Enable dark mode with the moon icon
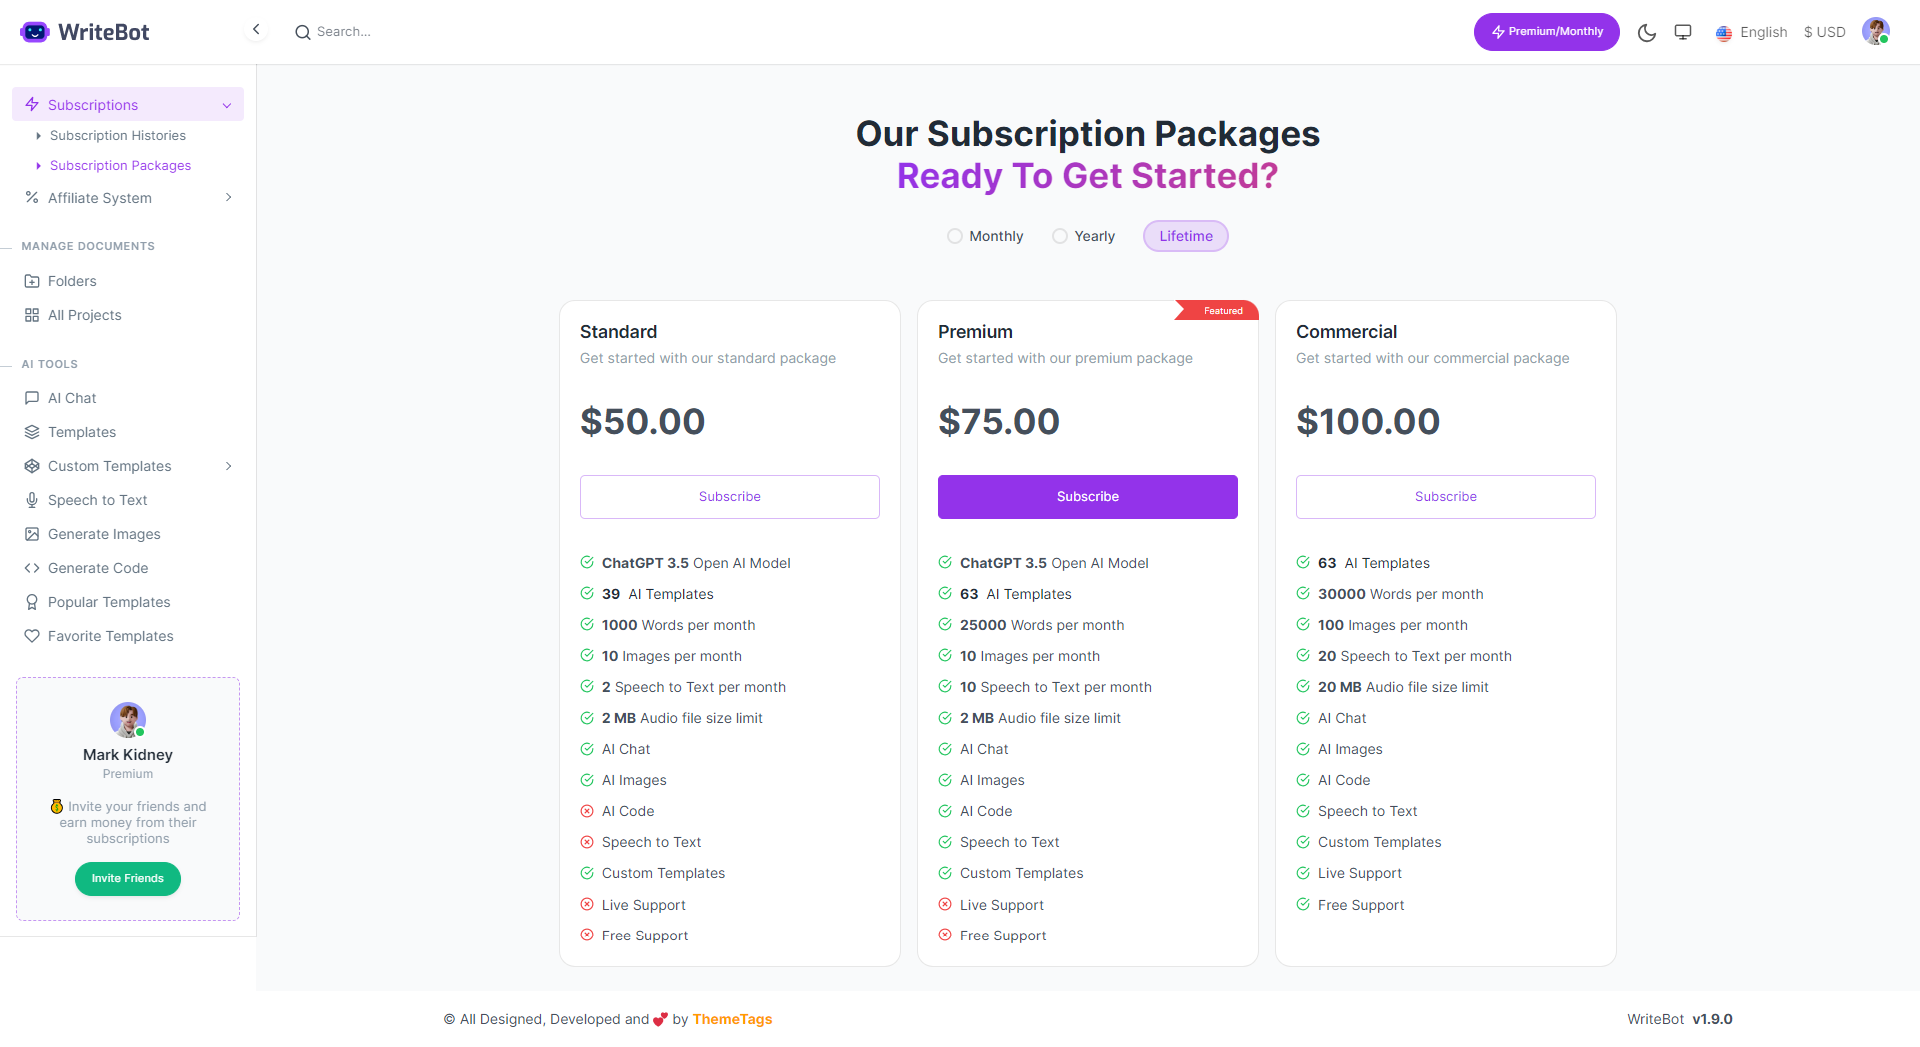This screenshot has width=1920, height=1047. point(1647,32)
